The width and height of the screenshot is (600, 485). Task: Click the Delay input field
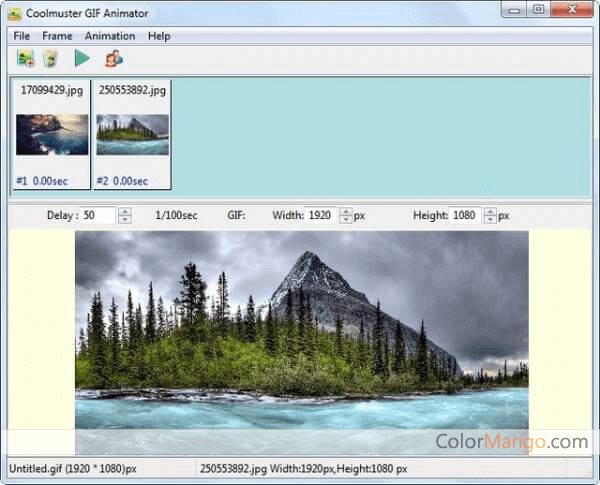tap(99, 215)
